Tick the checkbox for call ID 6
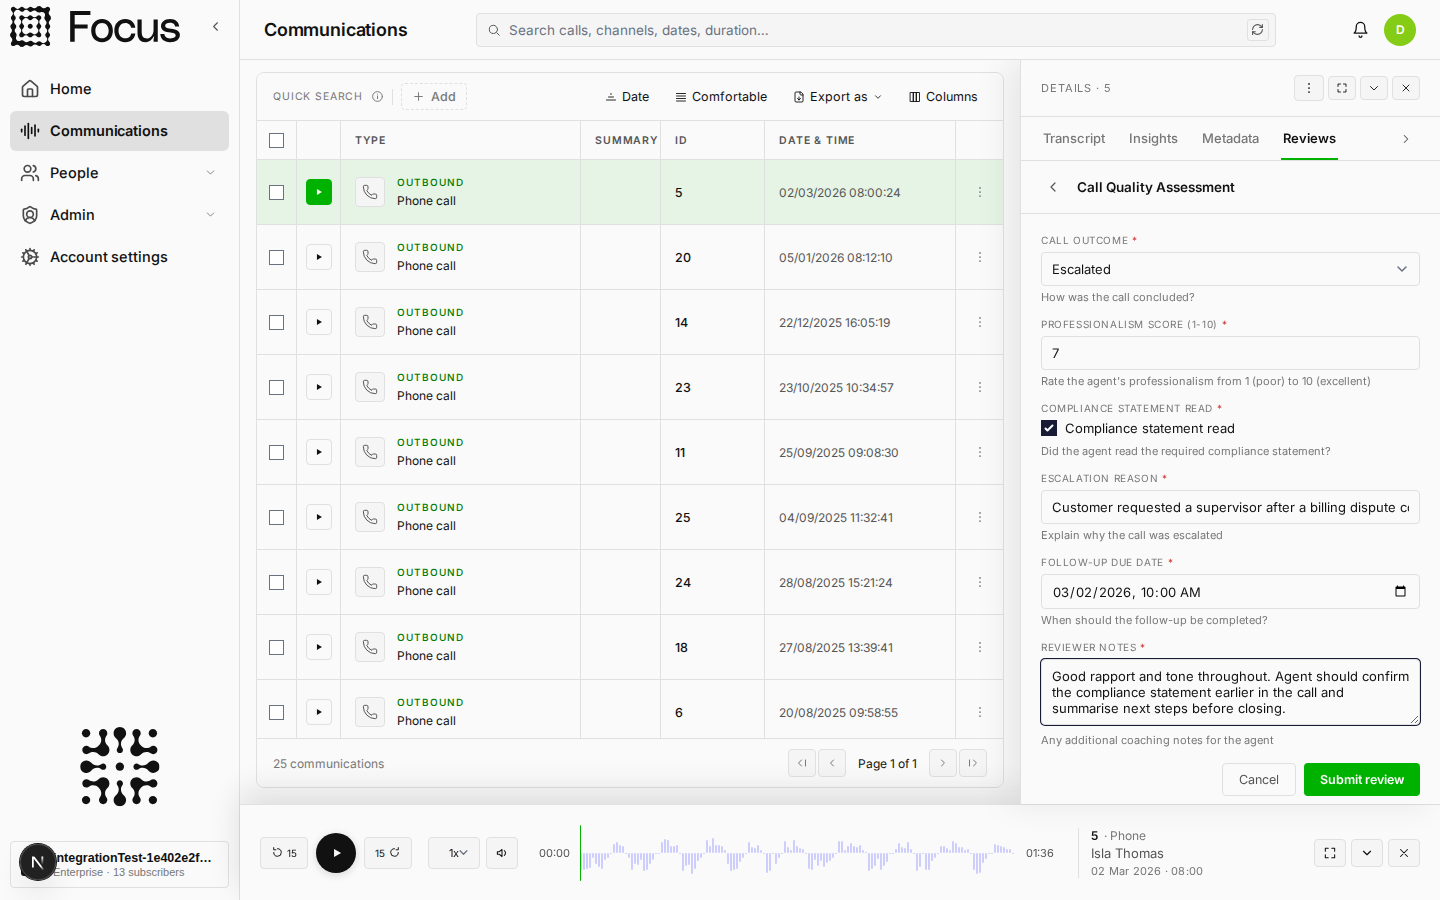Viewport: 1440px width, 900px height. click(277, 712)
